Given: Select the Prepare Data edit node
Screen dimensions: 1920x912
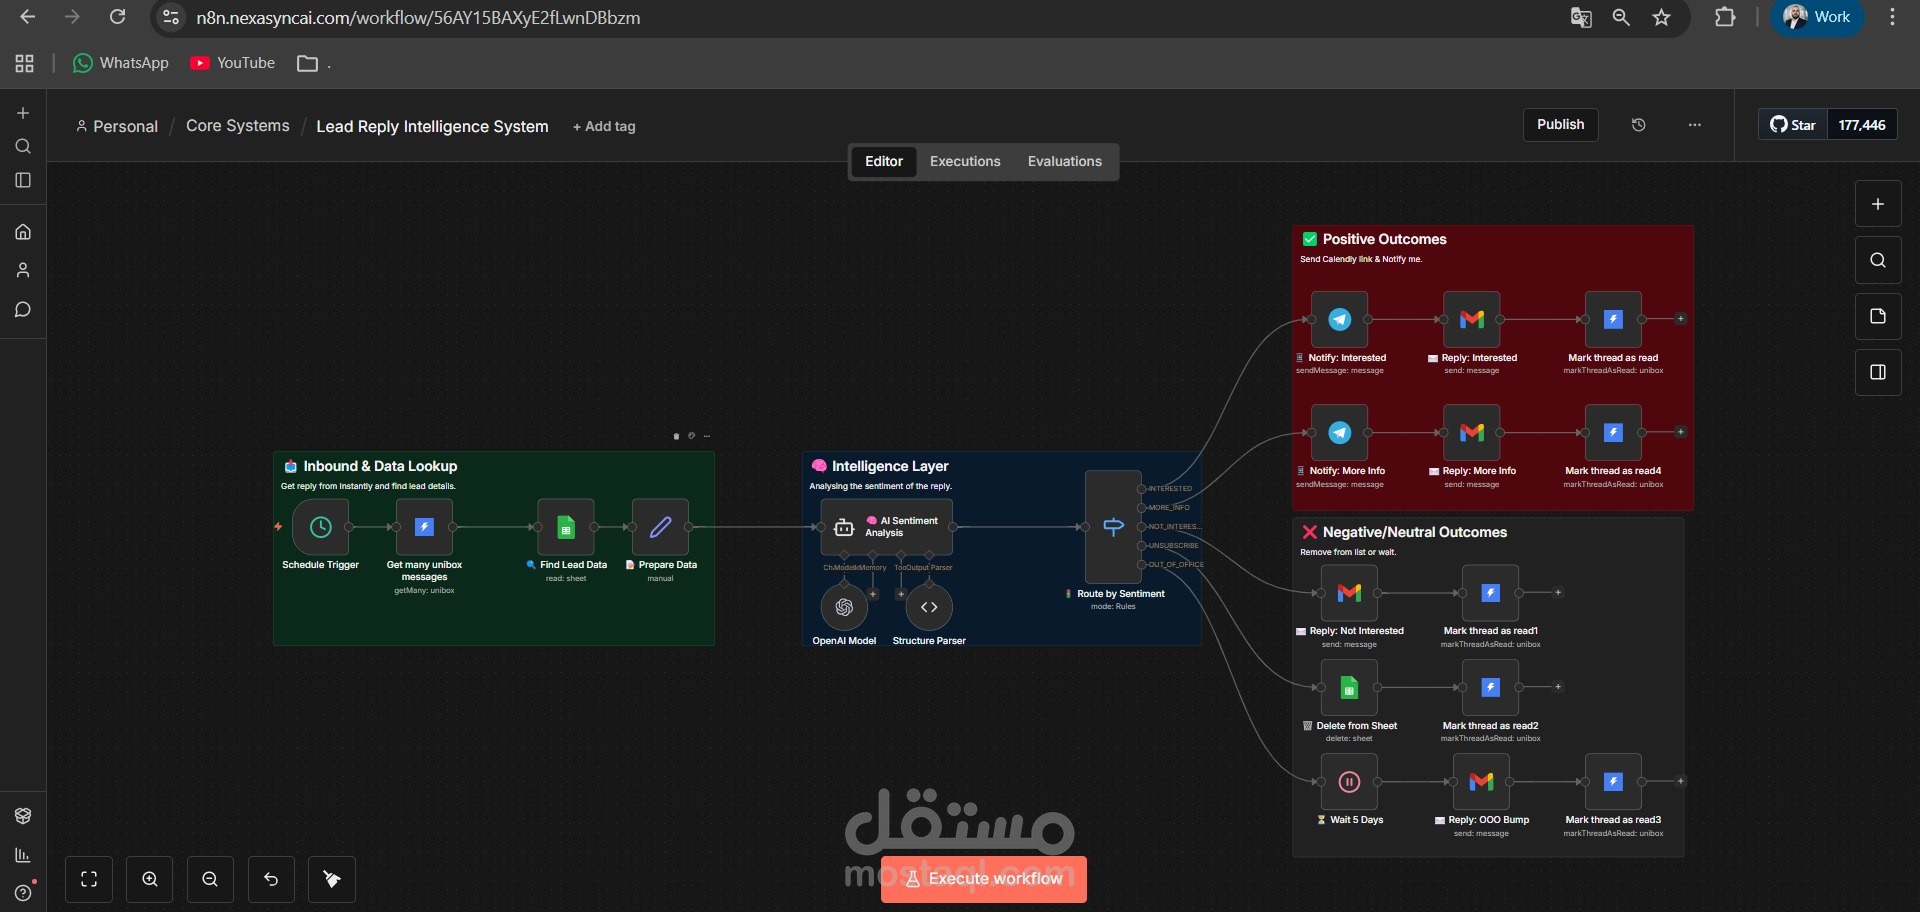Looking at the screenshot, I should tap(660, 527).
